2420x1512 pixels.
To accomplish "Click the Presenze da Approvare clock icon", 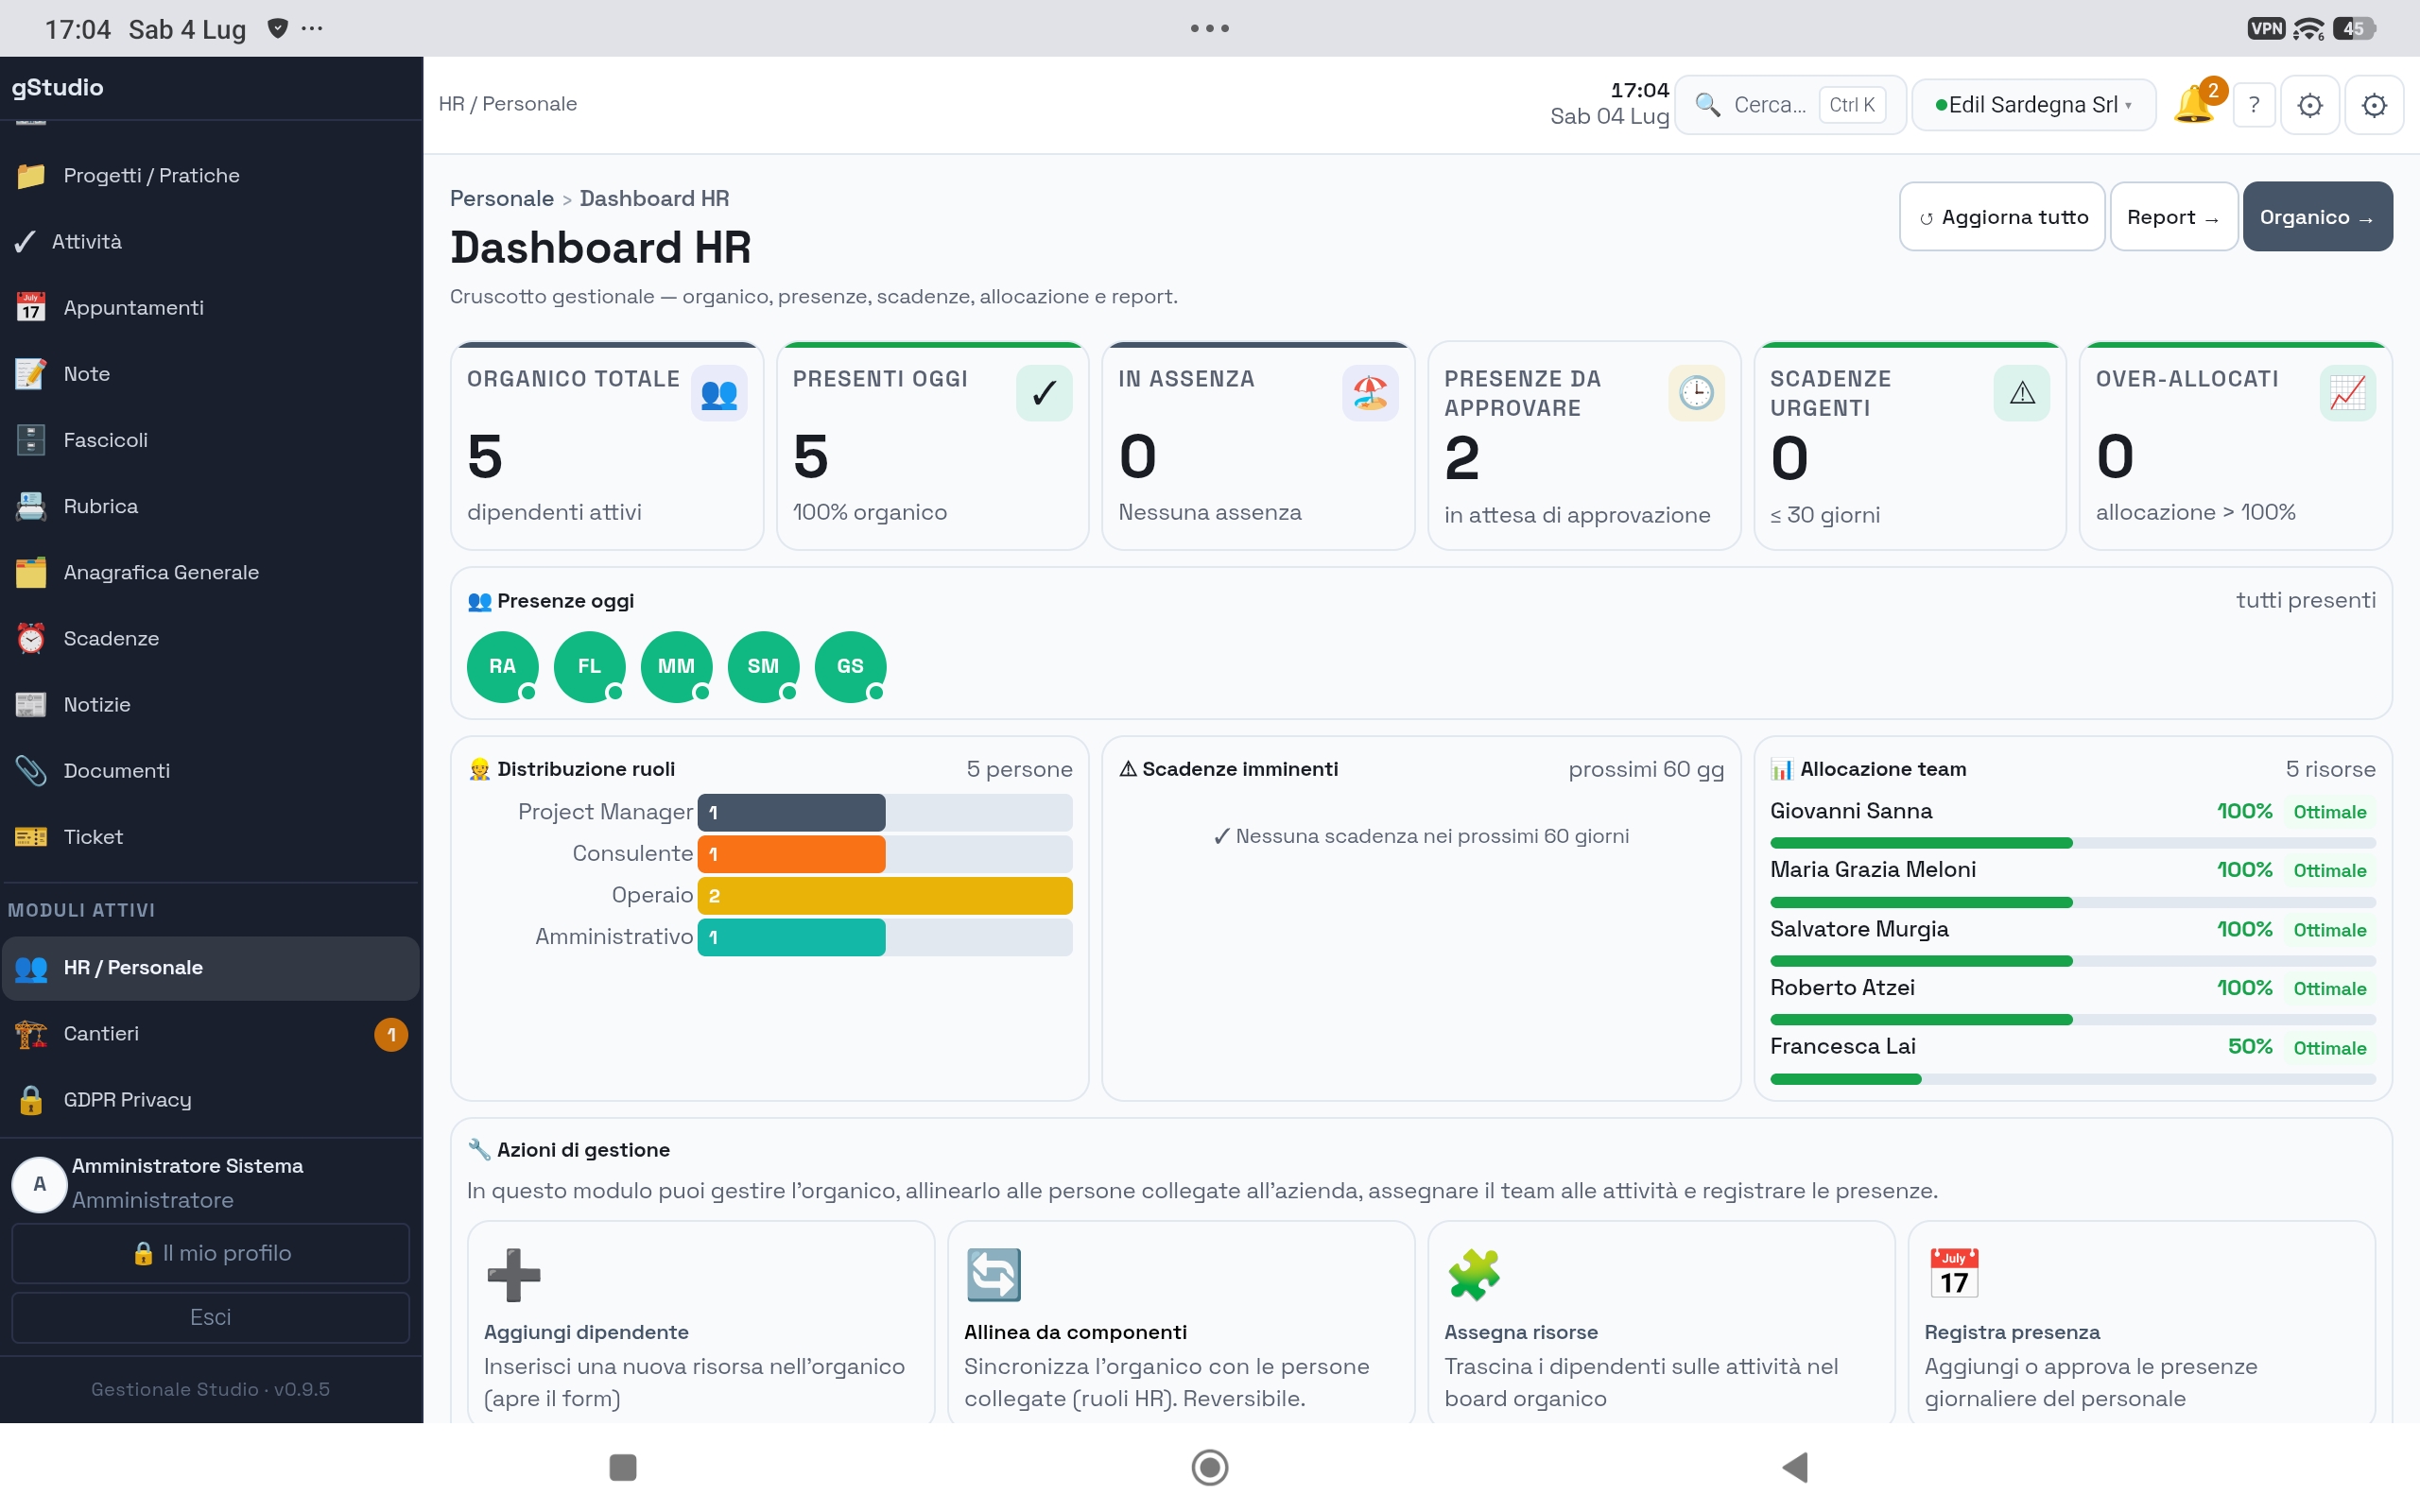I will click(1696, 393).
